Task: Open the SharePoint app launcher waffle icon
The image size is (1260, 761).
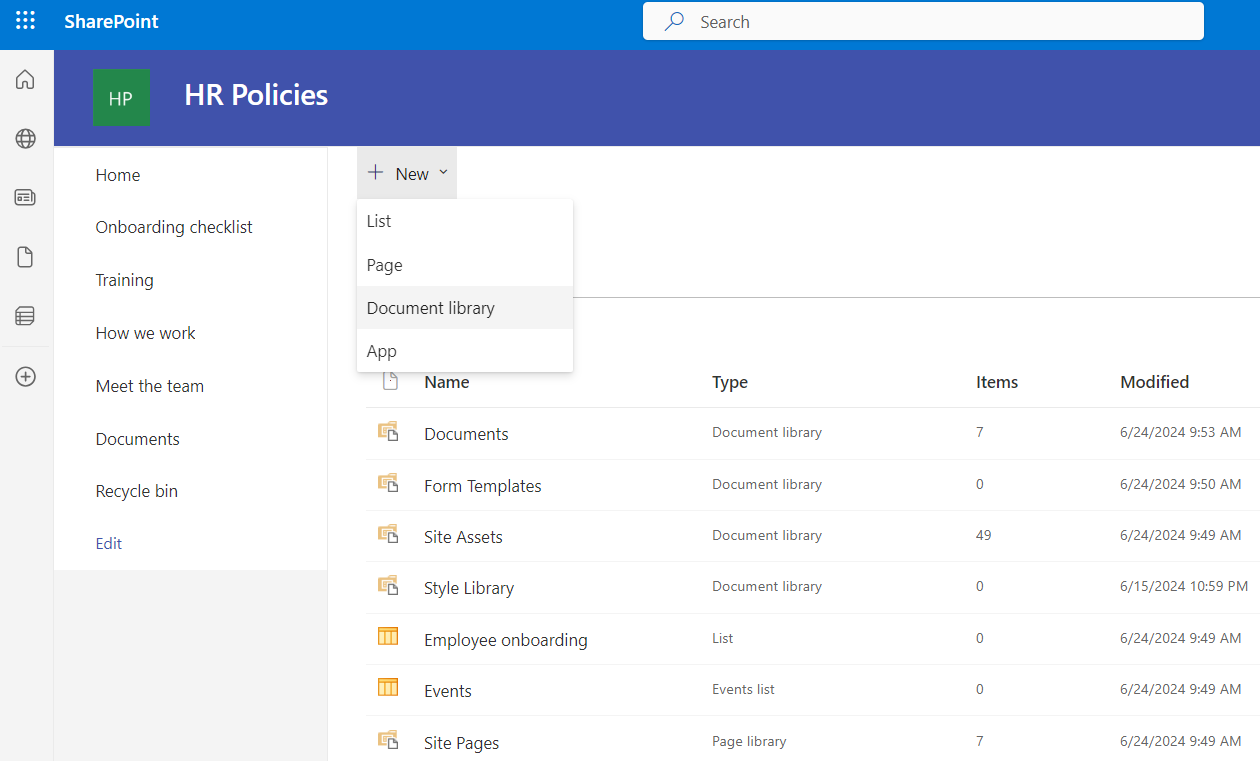Action: click(x=24, y=20)
